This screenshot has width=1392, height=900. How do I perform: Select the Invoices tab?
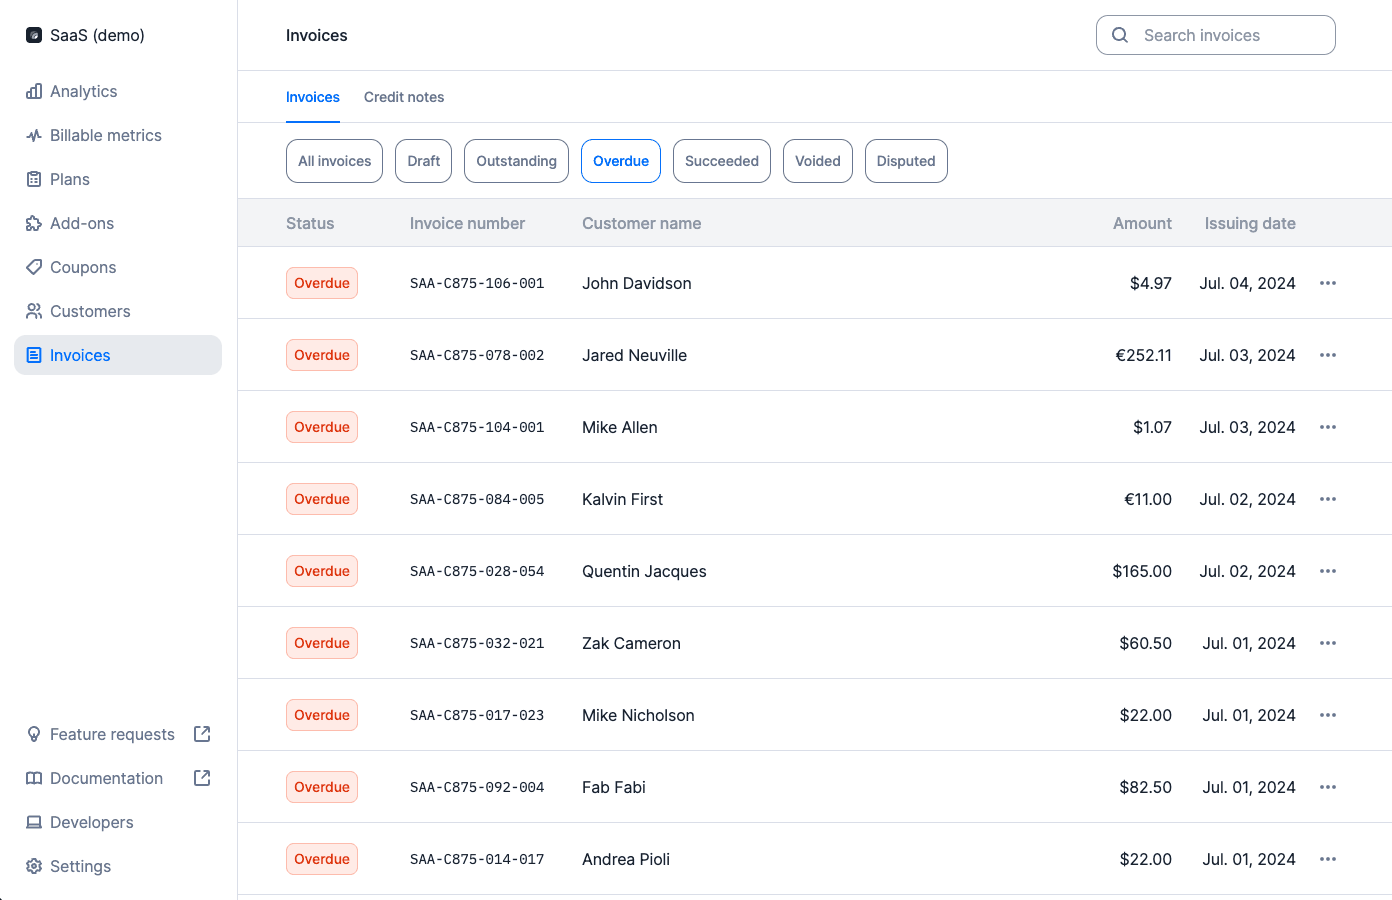[313, 97]
